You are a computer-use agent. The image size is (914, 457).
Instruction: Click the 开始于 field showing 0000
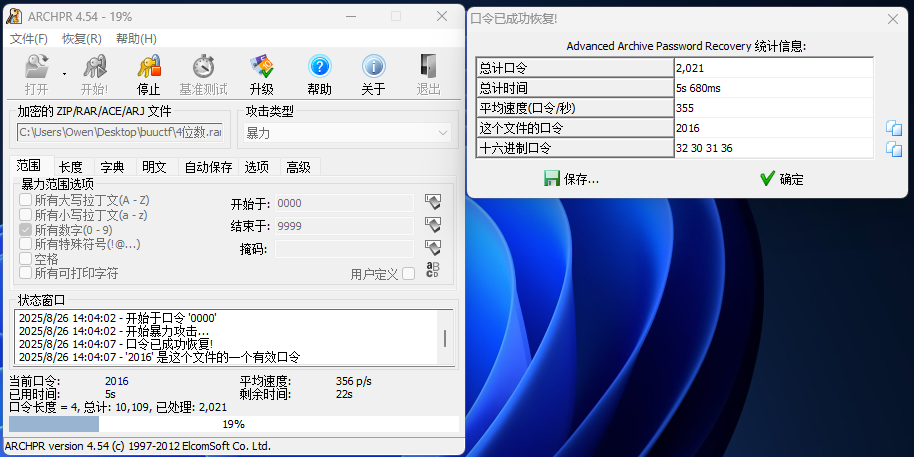pos(344,203)
